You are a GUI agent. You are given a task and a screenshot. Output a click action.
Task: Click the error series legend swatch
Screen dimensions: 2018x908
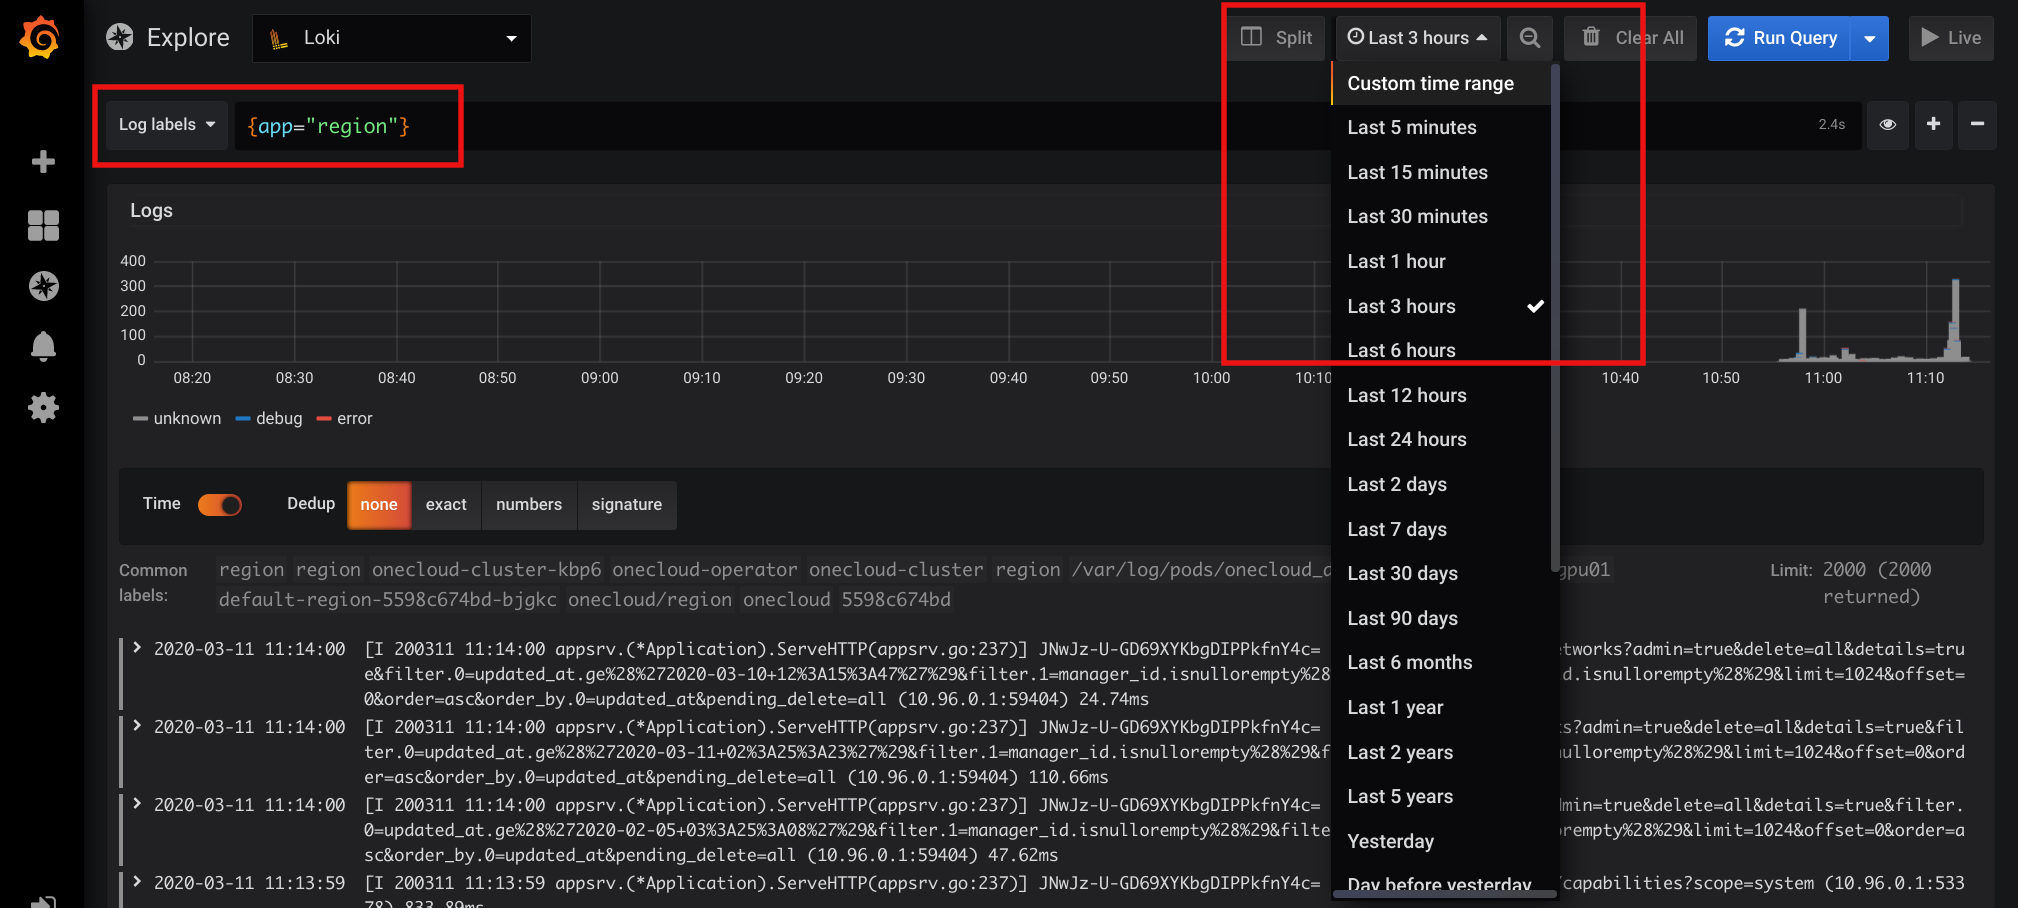pos(324,419)
